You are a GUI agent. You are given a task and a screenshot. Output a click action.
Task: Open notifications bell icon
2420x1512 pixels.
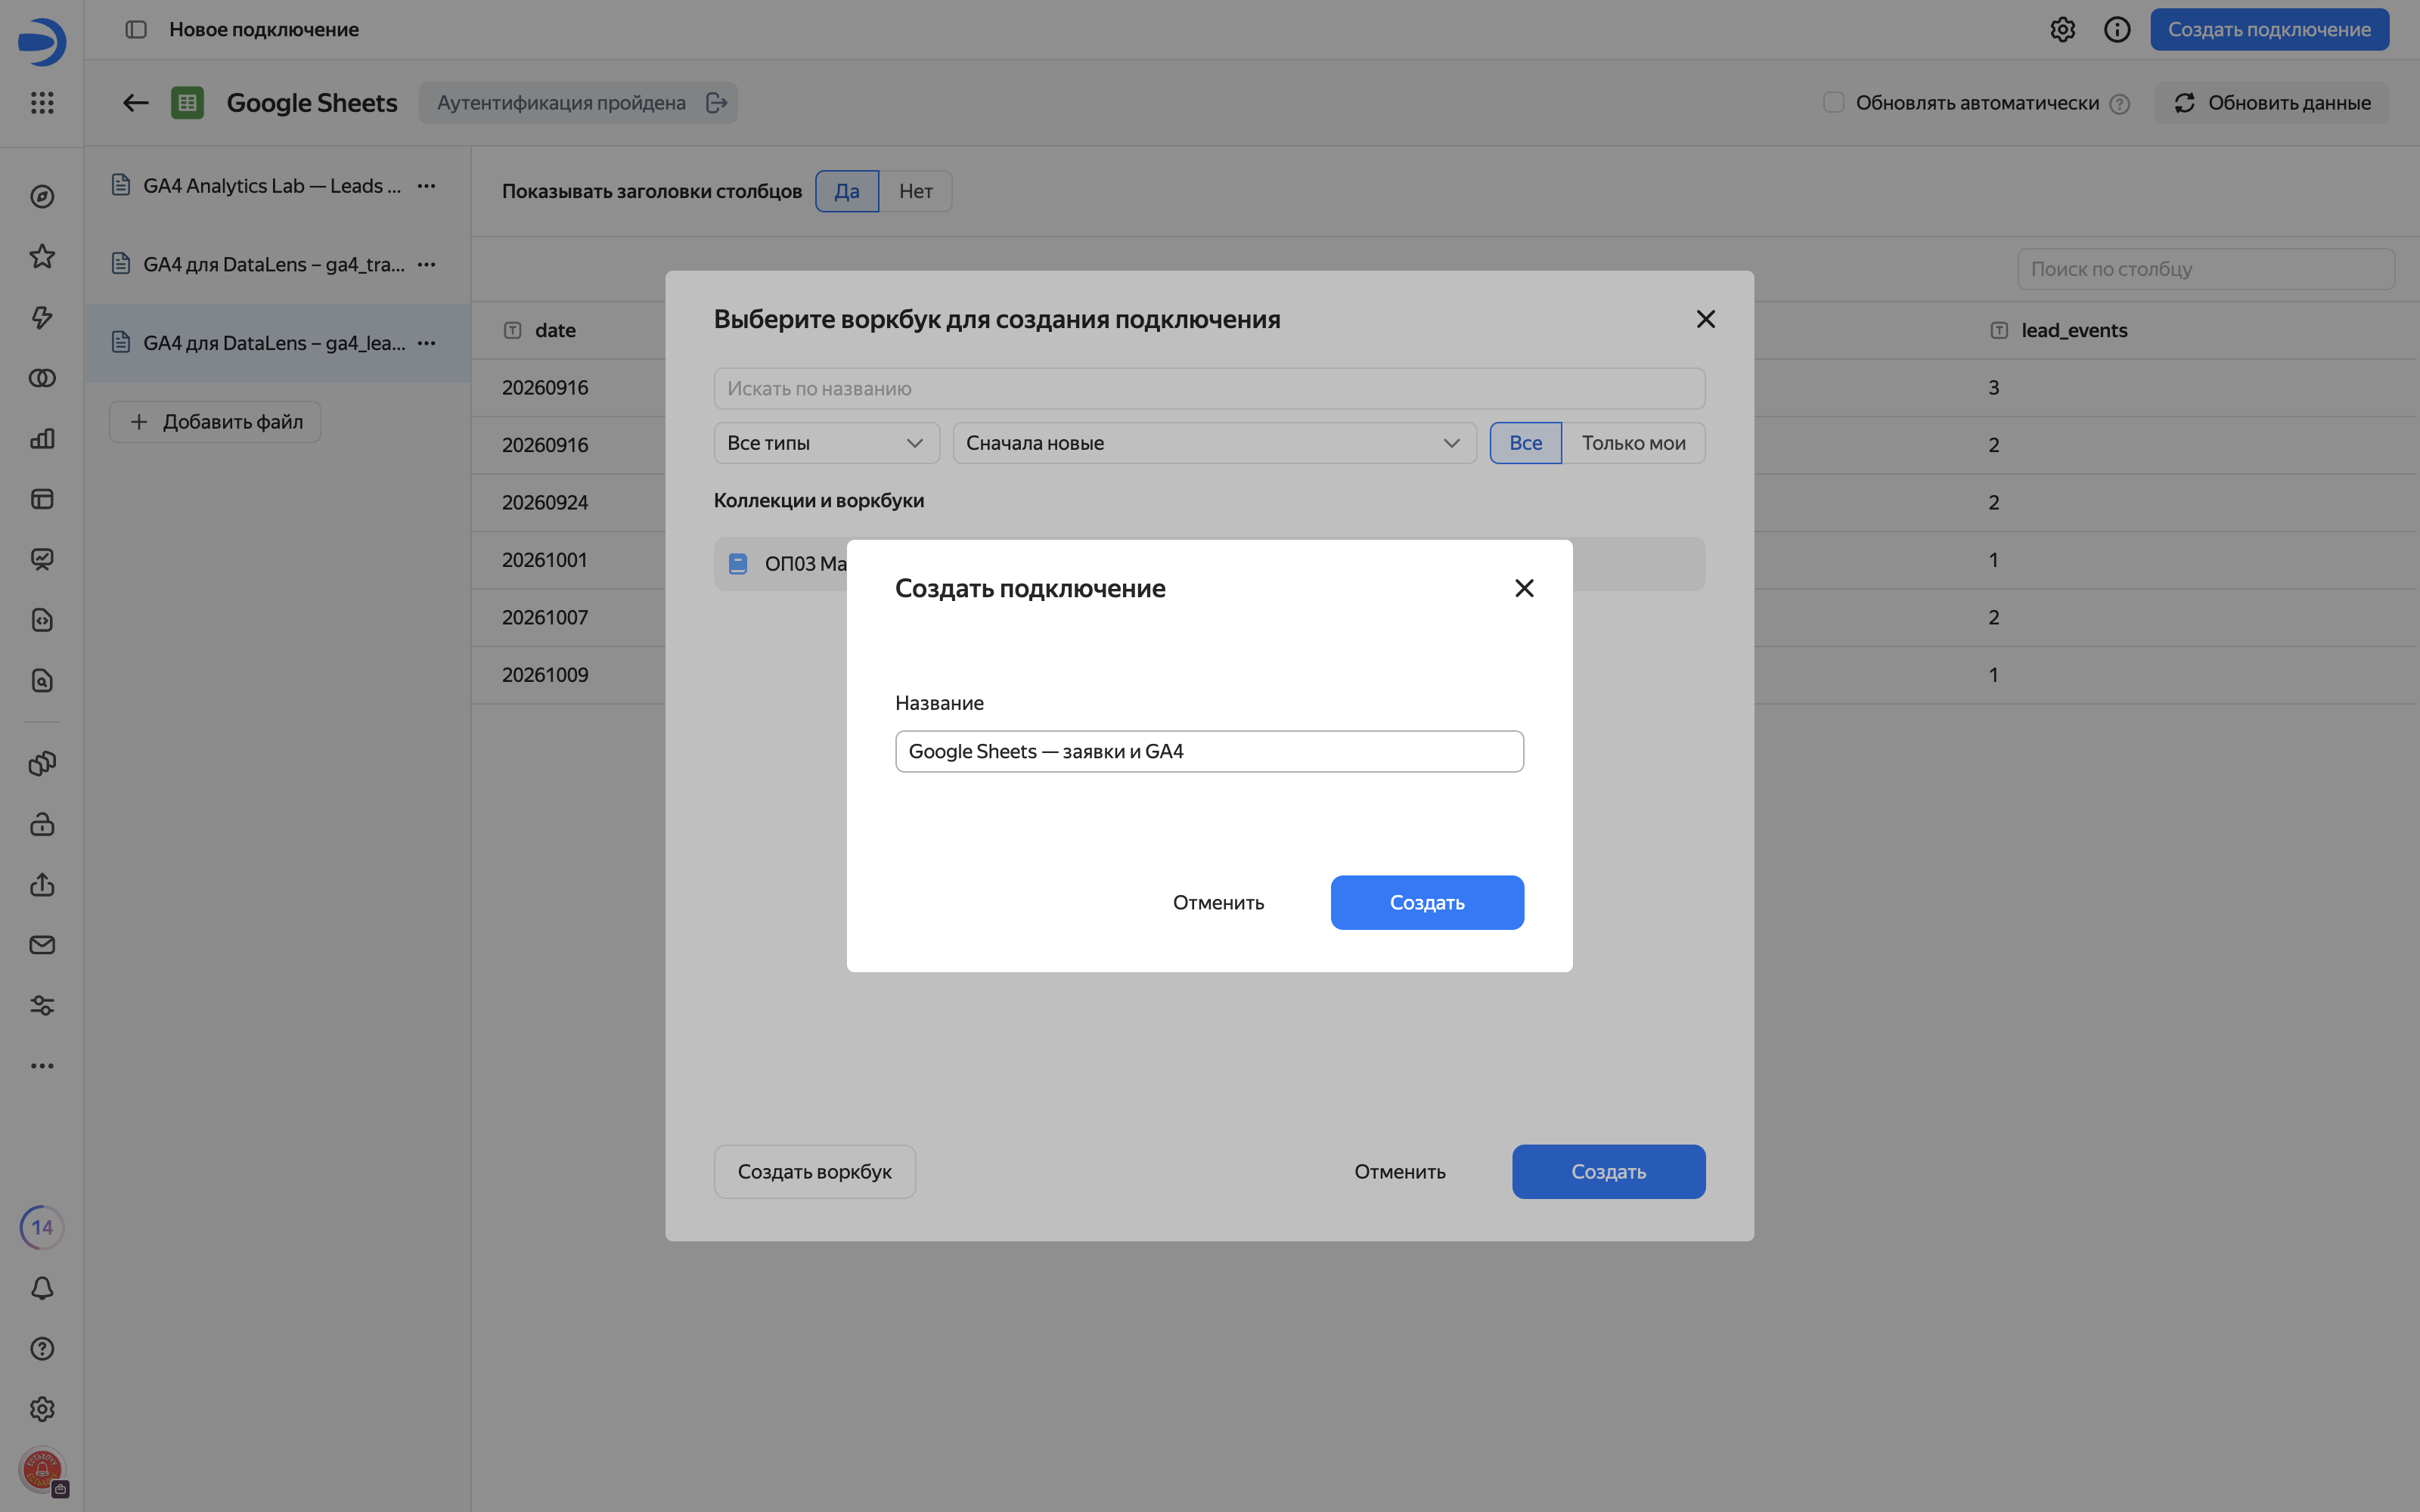tap(42, 1288)
